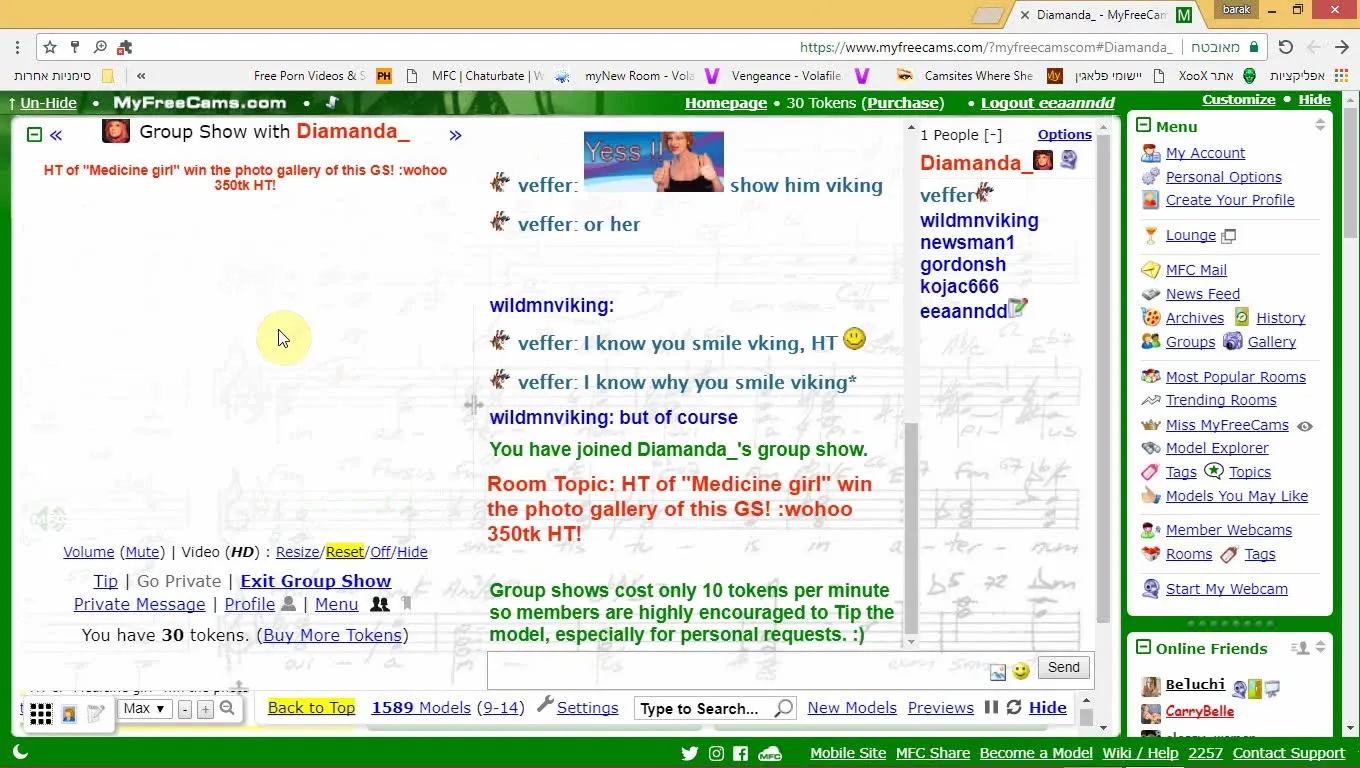1360x768 pixels.
Task: Hide the right sidebar via Hide link
Action: tap(1314, 99)
